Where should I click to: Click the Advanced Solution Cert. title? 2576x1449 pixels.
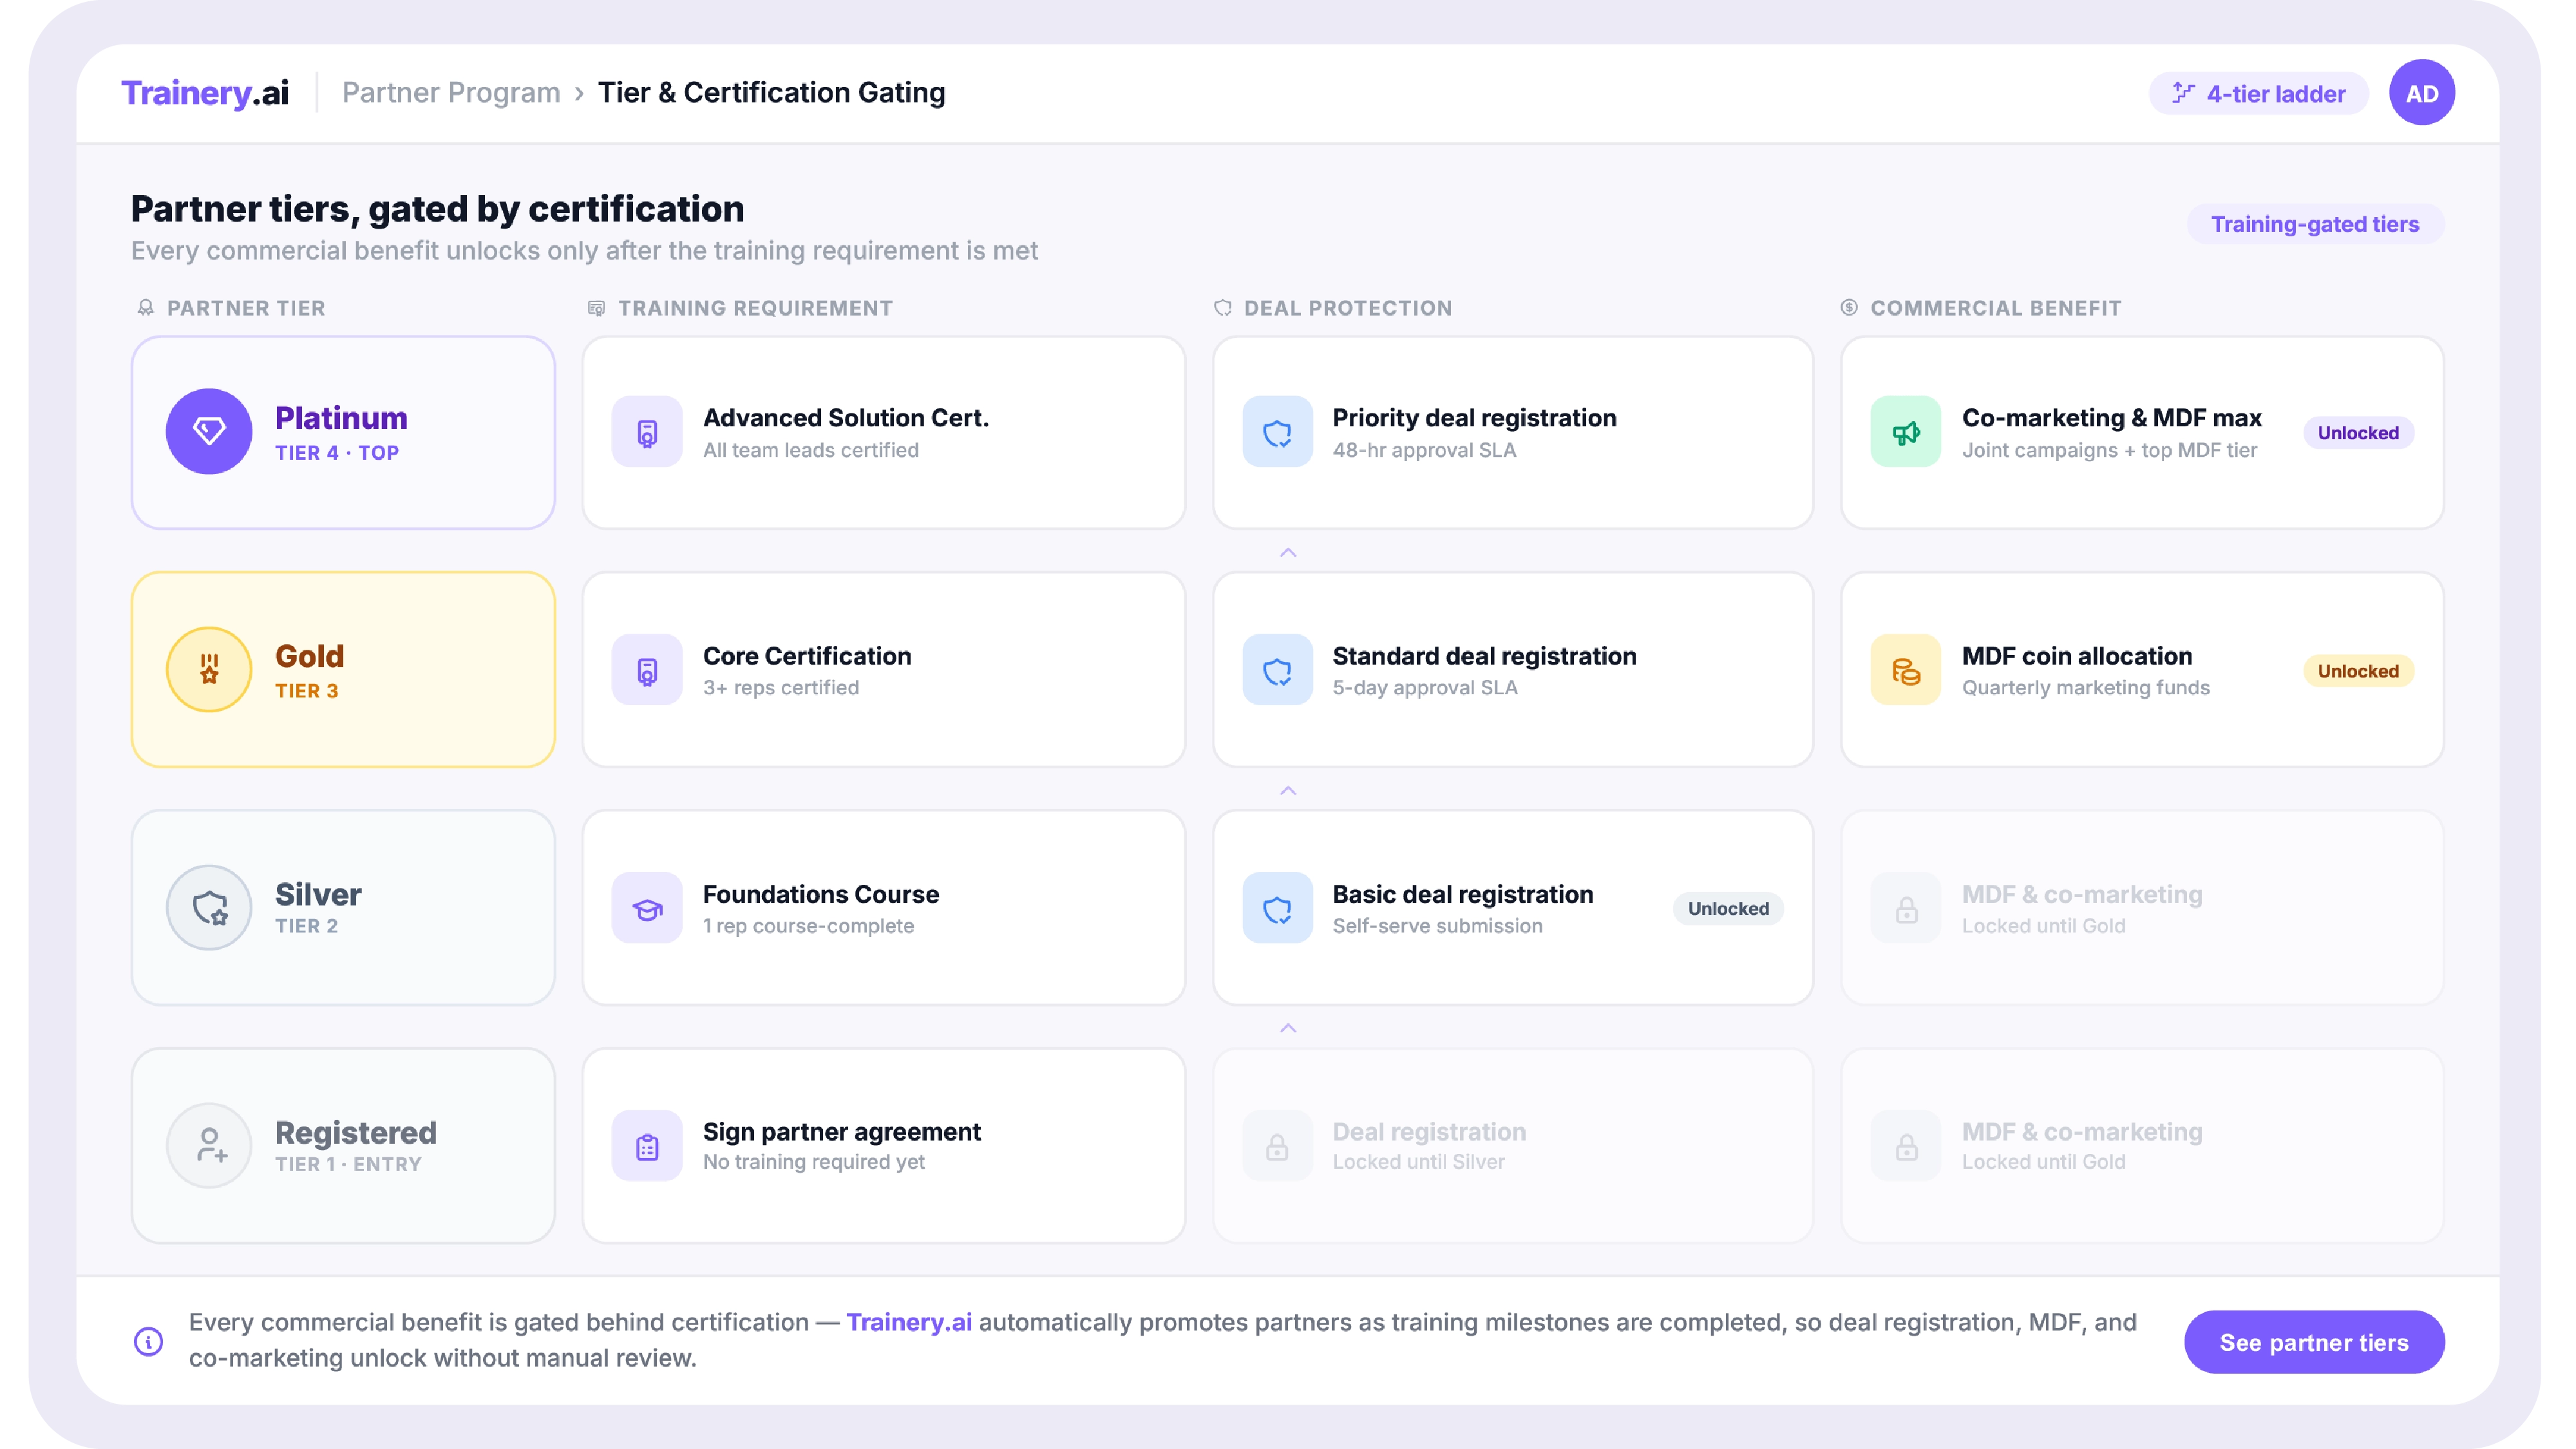(x=846, y=418)
